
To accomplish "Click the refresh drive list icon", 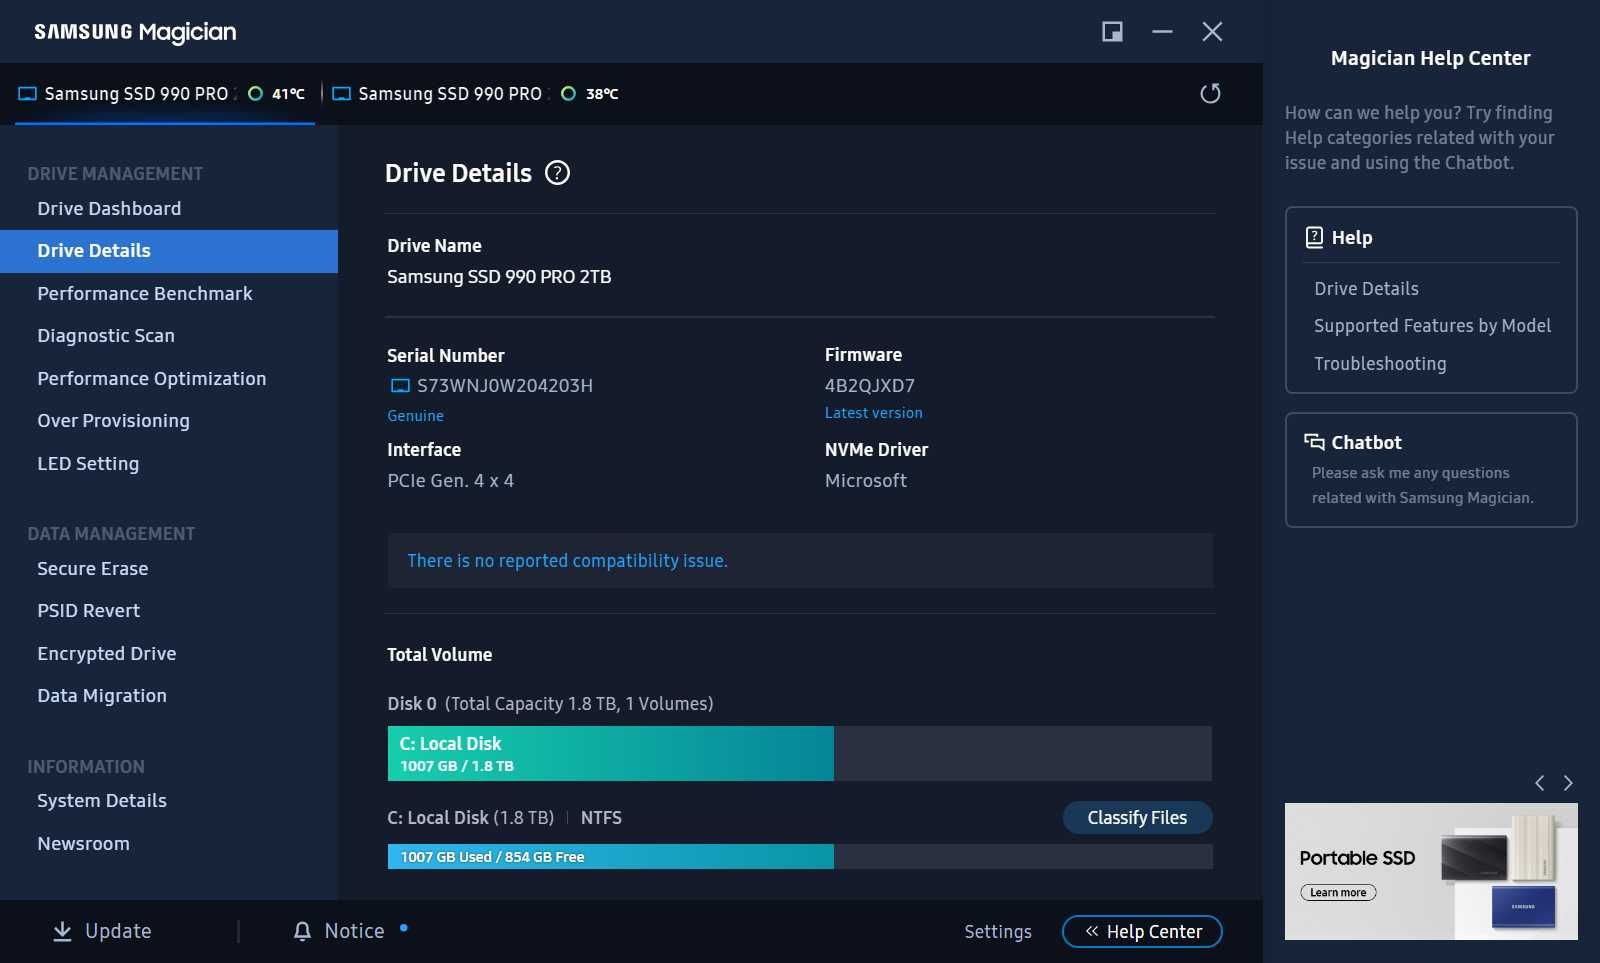I will pyautogui.click(x=1210, y=93).
